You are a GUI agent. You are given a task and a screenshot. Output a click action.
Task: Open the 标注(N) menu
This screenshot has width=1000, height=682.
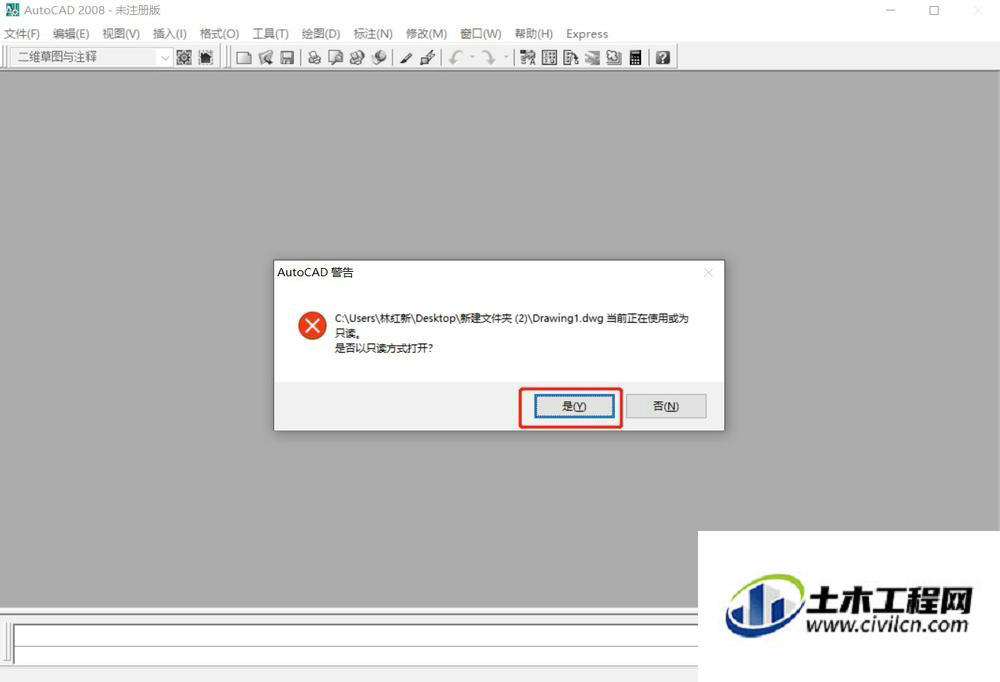[373, 34]
